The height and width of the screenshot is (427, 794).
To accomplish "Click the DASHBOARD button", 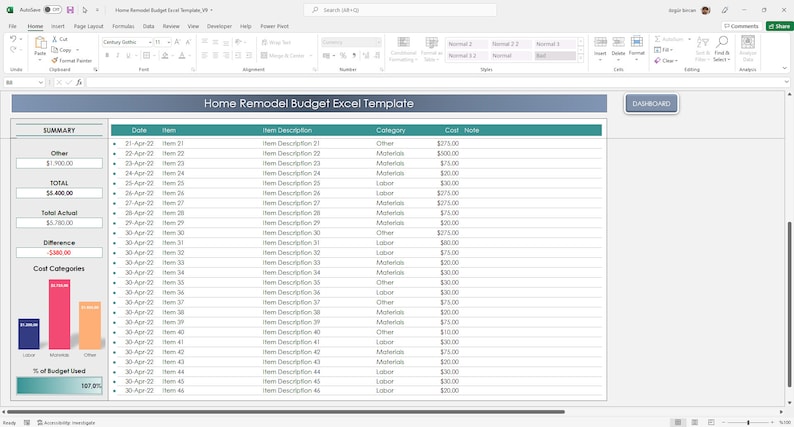I will point(651,103).
